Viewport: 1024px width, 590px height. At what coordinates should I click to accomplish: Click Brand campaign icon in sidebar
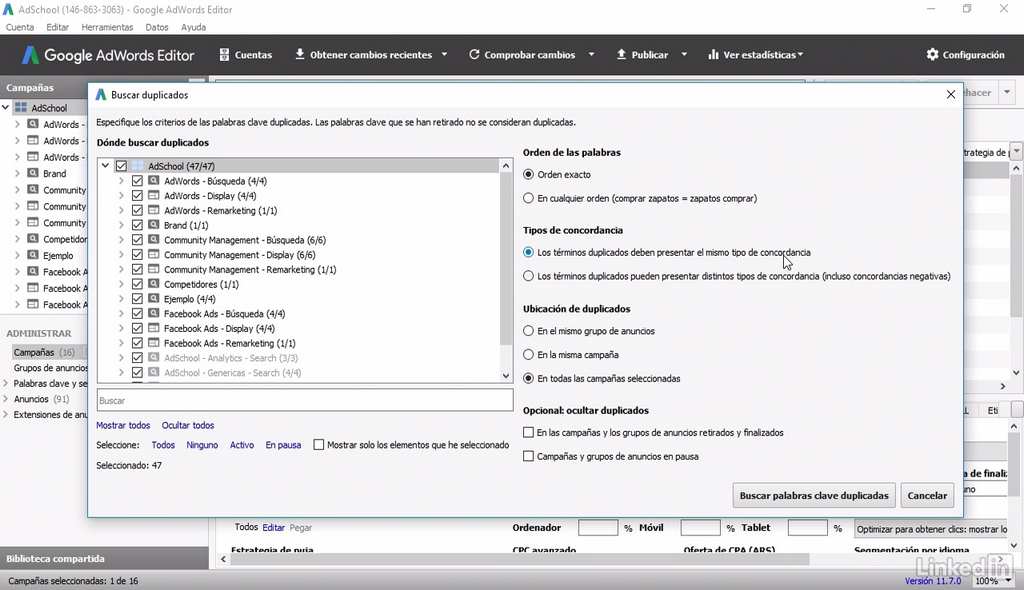click(x=33, y=173)
